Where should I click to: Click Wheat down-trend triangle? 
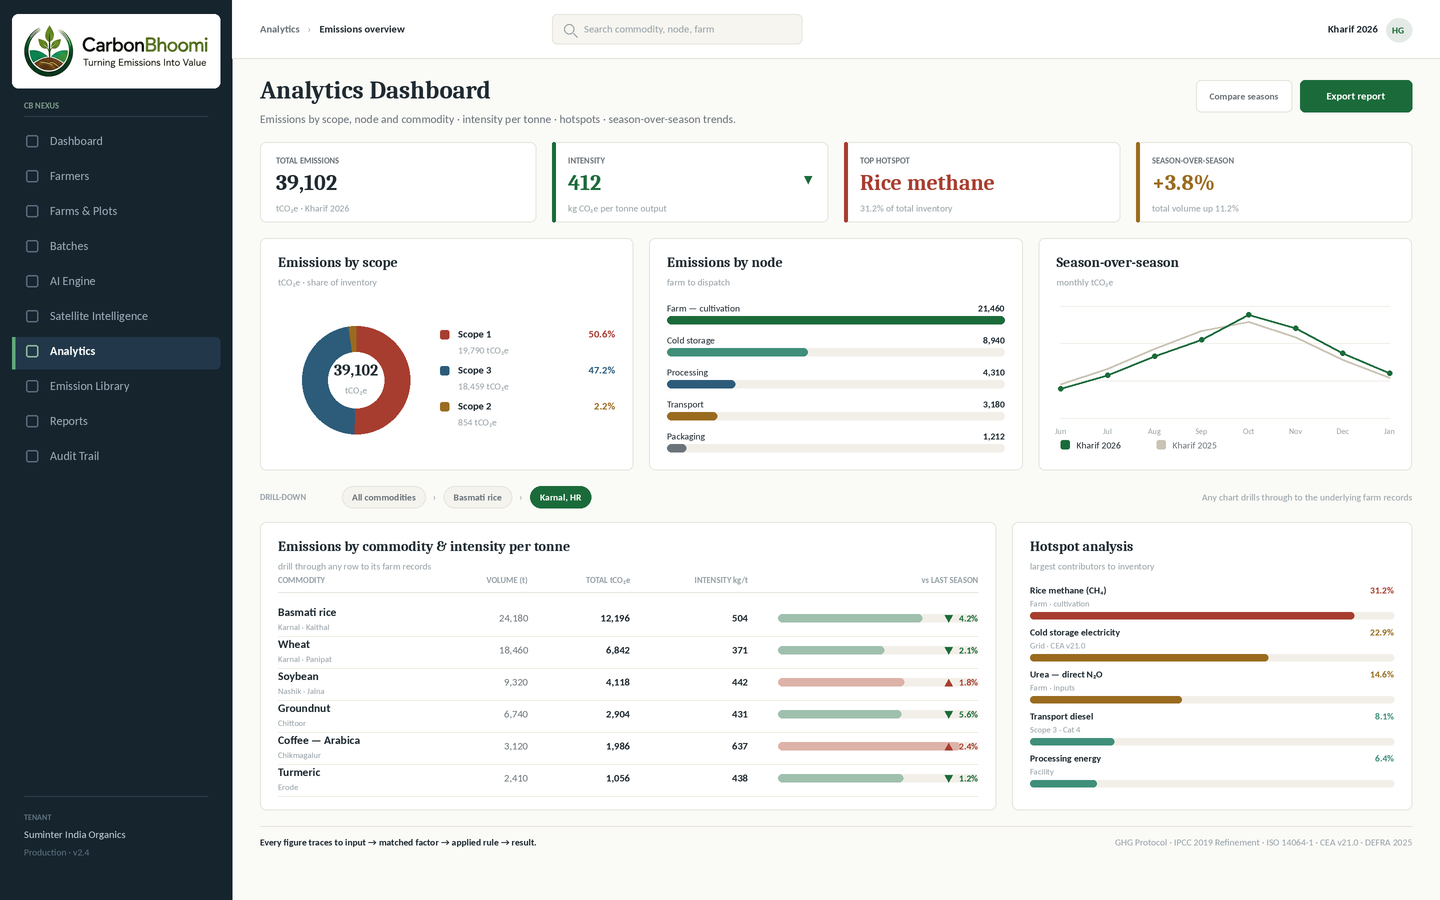coord(949,650)
